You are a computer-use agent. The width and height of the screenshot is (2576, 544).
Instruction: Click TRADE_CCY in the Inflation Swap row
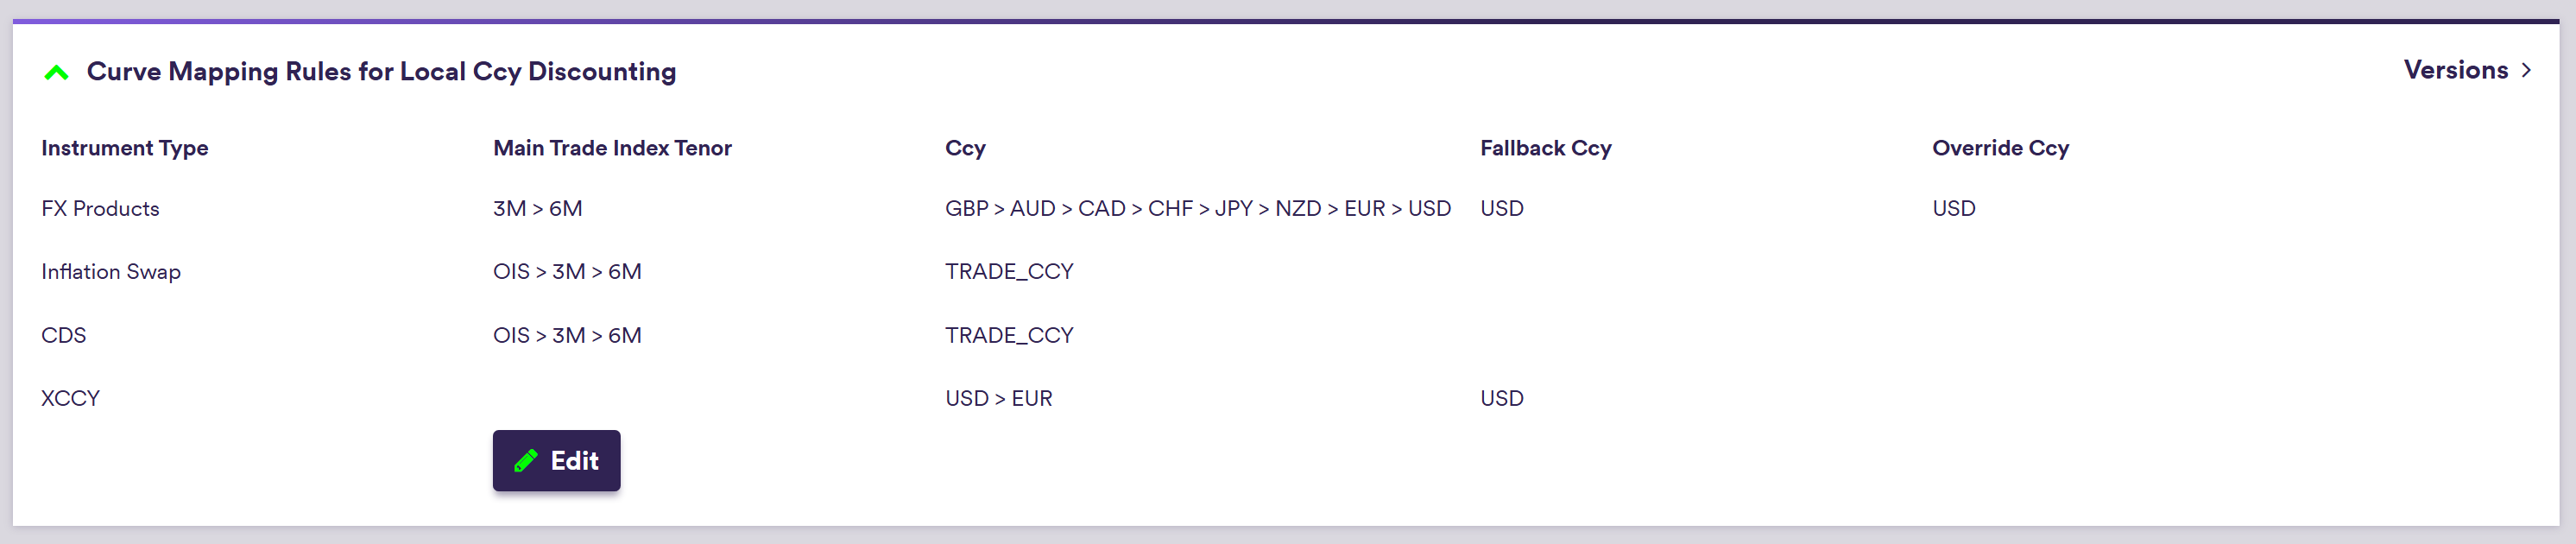[1009, 272]
